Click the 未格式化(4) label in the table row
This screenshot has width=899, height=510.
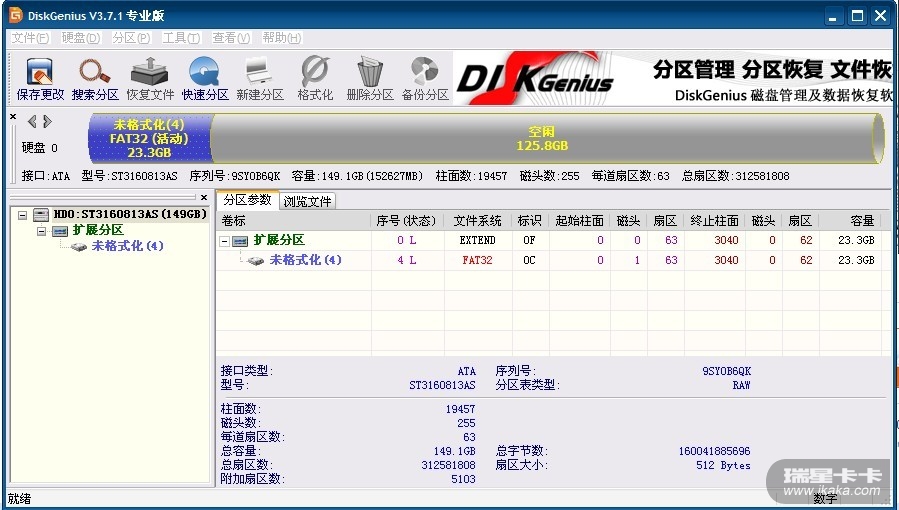[x=306, y=260]
